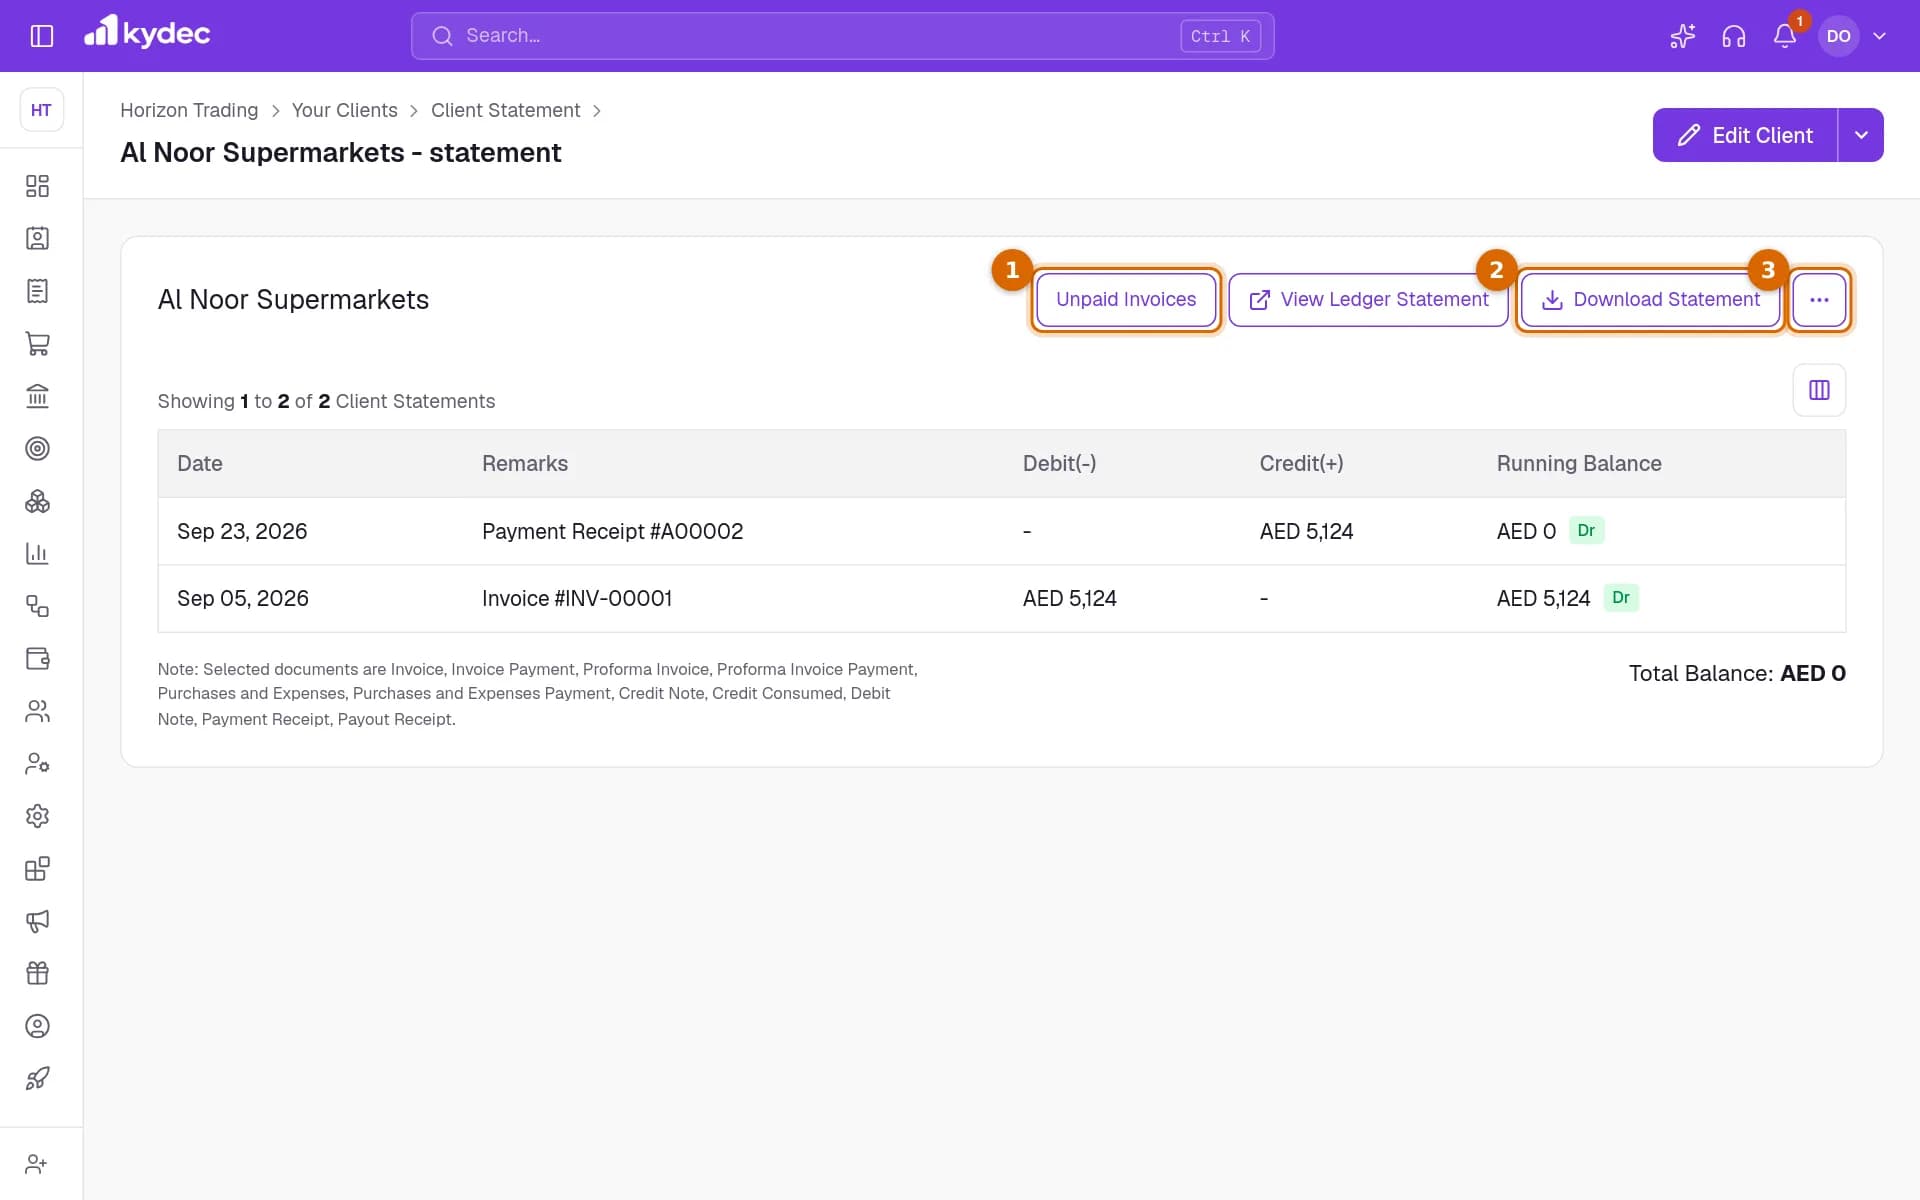
Task: Open the three-dots more options menu
Action: click(x=1819, y=299)
